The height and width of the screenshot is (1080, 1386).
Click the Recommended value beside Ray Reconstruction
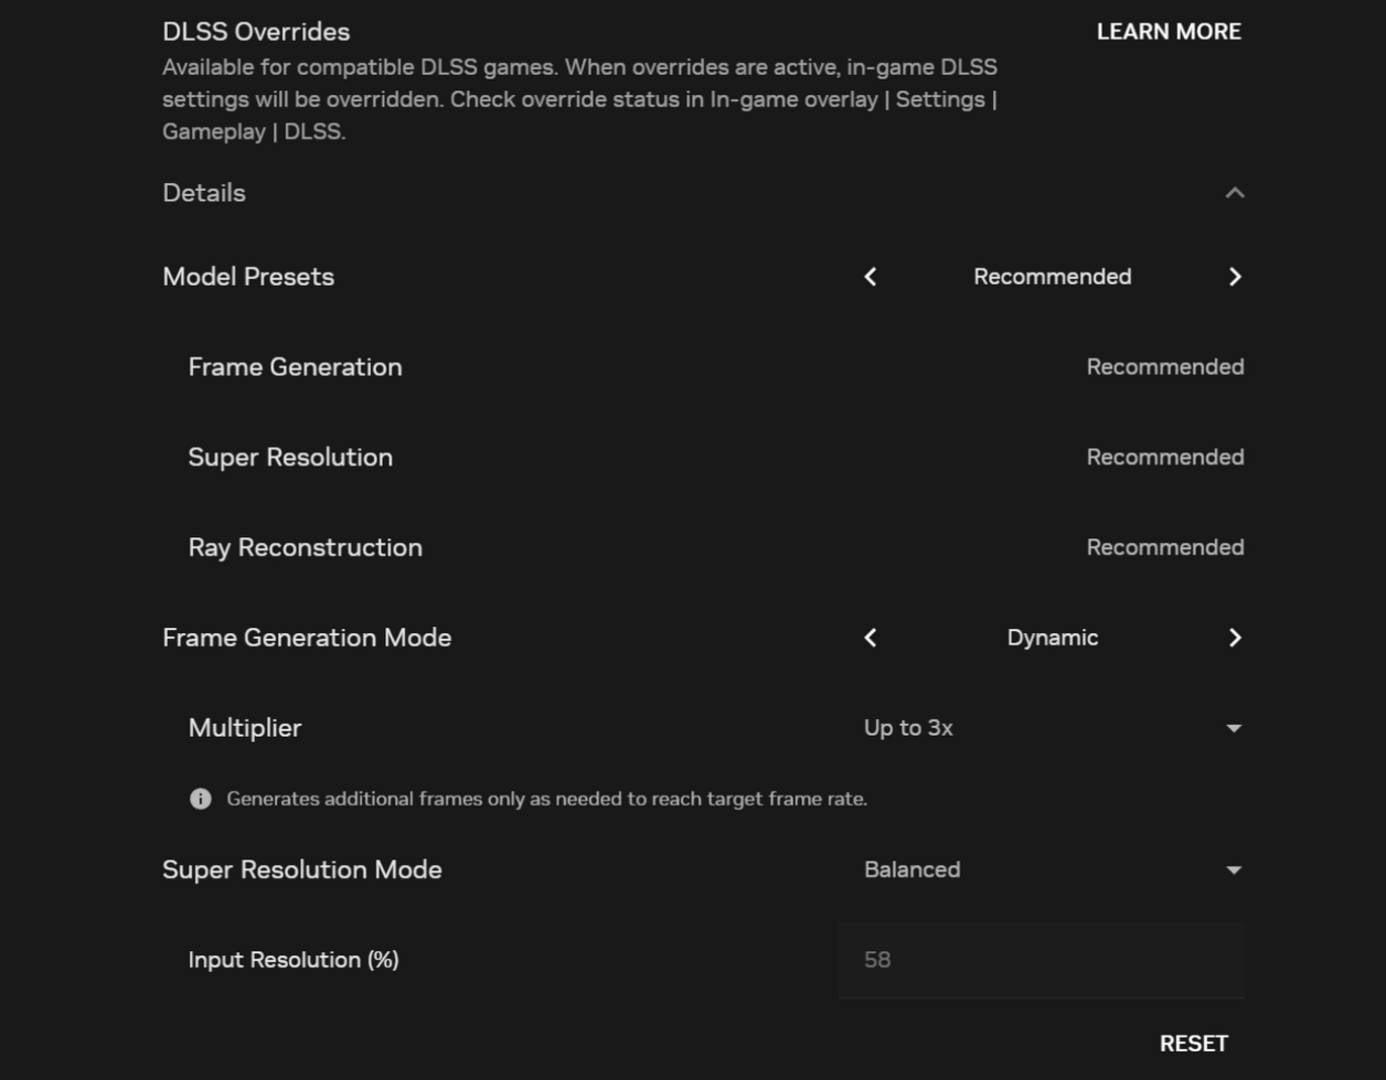[x=1165, y=548]
